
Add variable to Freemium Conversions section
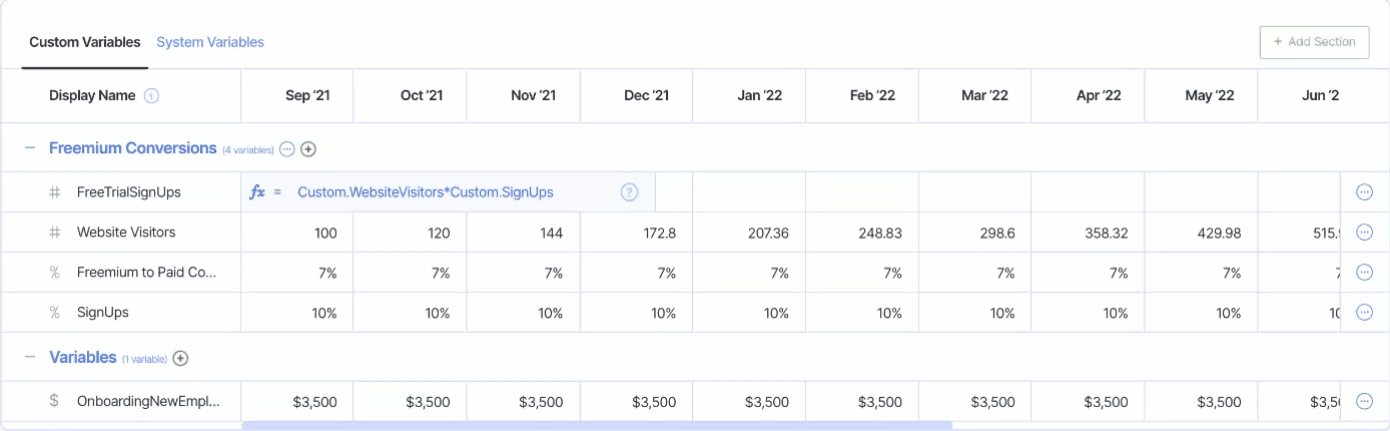click(309, 149)
